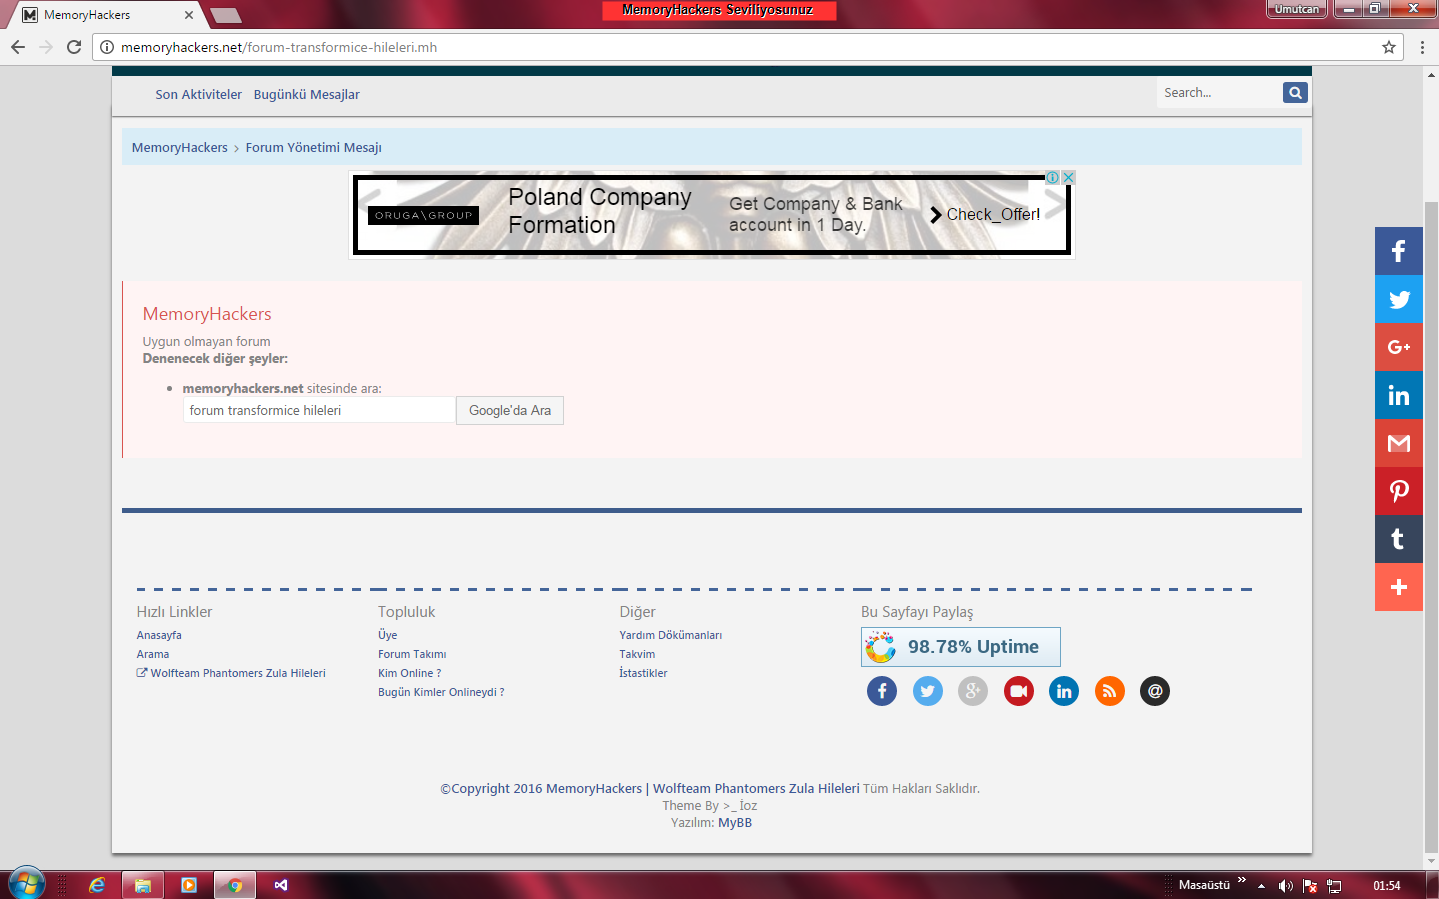Click Check_Offer! on the ad
The width and height of the screenshot is (1439, 899).
point(985,214)
